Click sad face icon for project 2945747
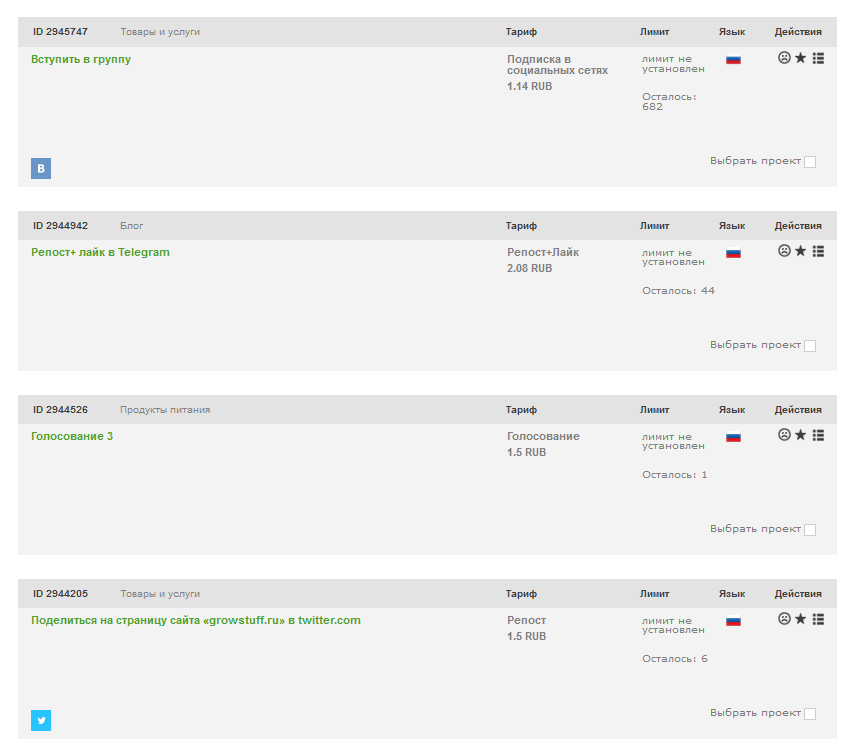The height and width of the screenshot is (756, 858). tap(784, 57)
